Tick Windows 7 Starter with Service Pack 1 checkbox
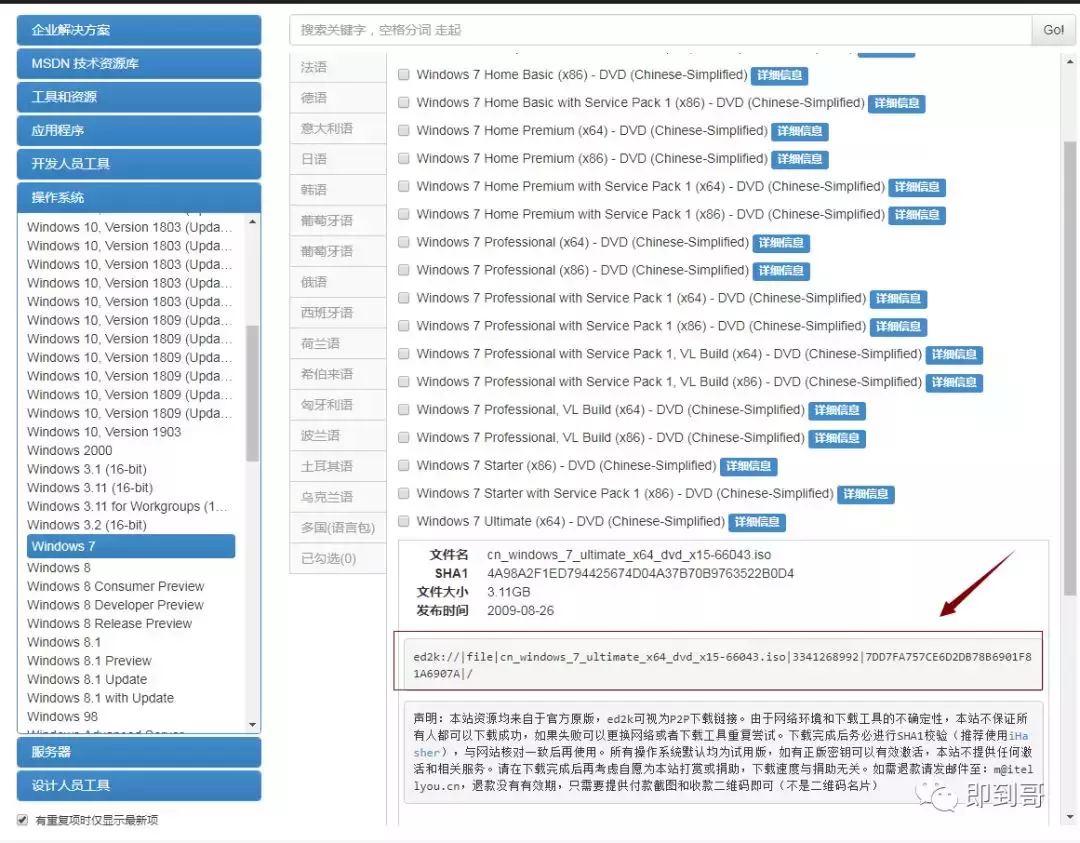This screenshot has height=843, width=1080. click(404, 493)
